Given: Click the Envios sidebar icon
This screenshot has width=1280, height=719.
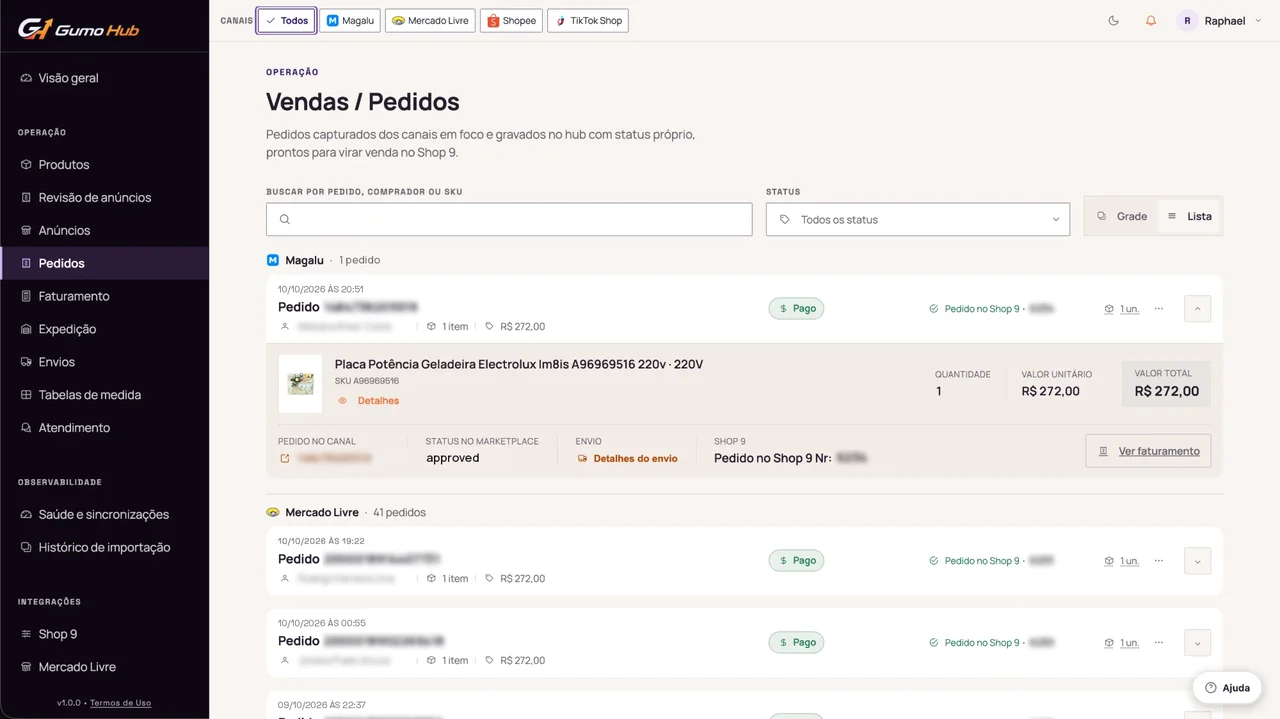Looking at the screenshot, I should (26, 362).
